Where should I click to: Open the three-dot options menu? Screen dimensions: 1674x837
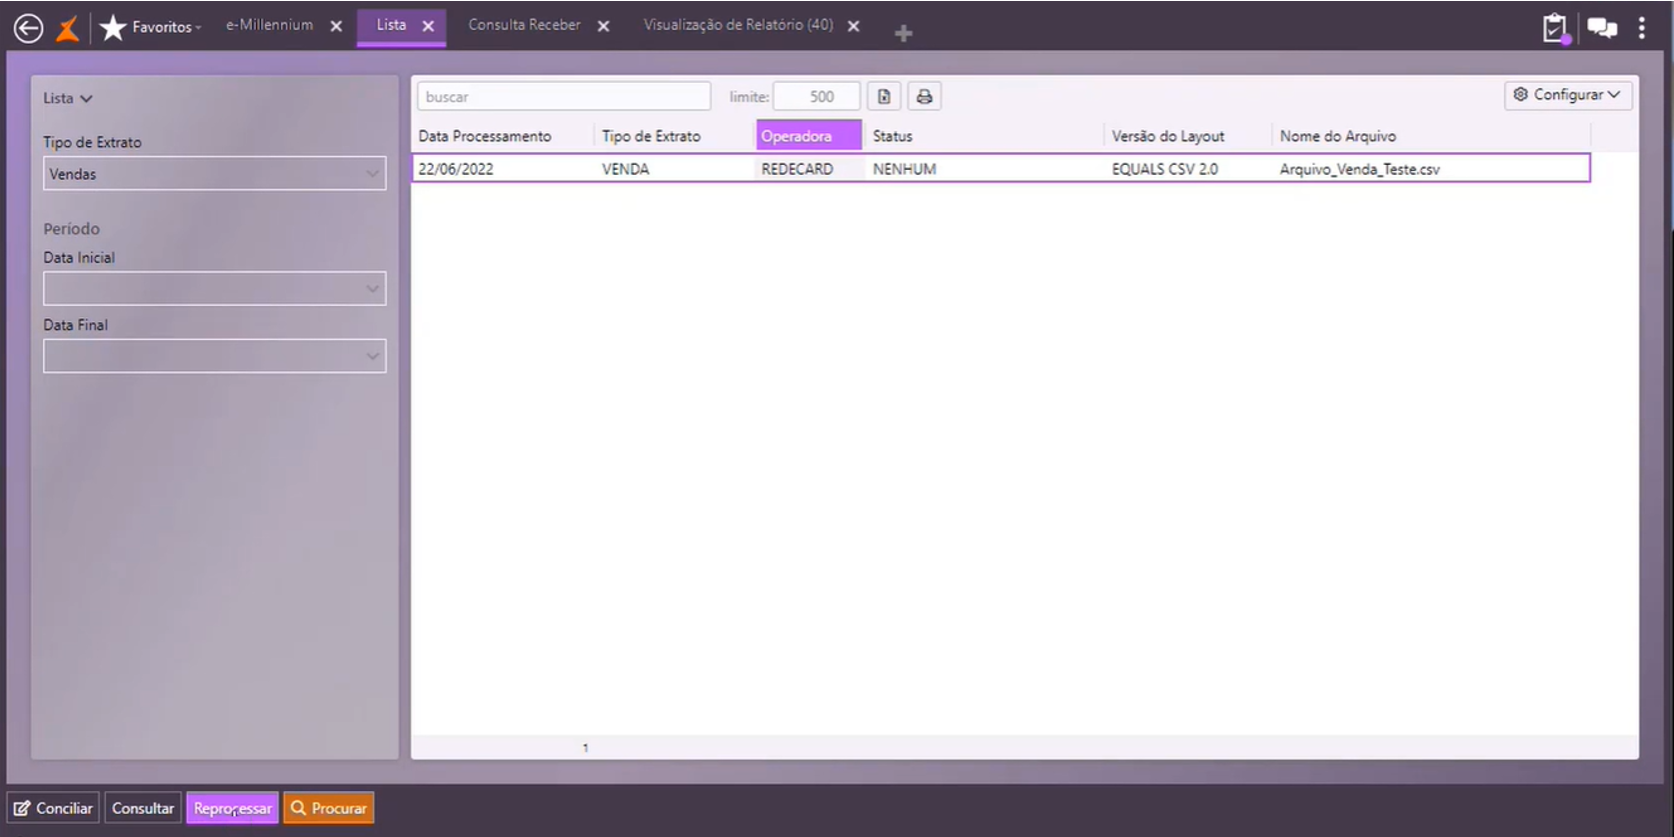click(1642, 28)
